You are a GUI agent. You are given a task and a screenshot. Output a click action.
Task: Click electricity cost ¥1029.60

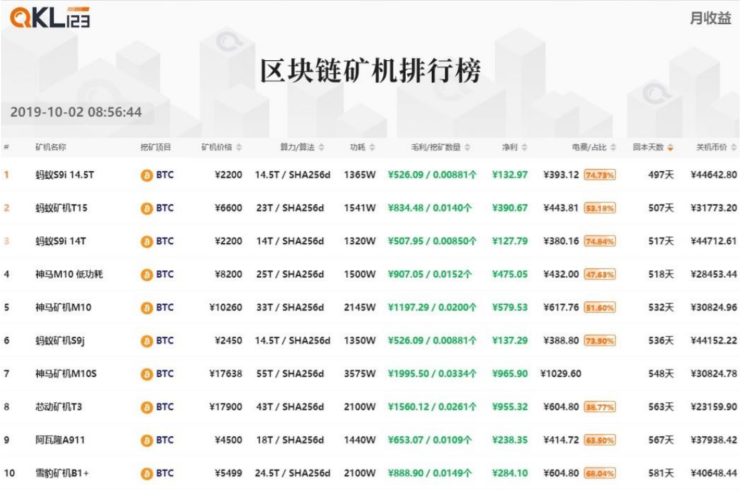(x=561, y=374)
